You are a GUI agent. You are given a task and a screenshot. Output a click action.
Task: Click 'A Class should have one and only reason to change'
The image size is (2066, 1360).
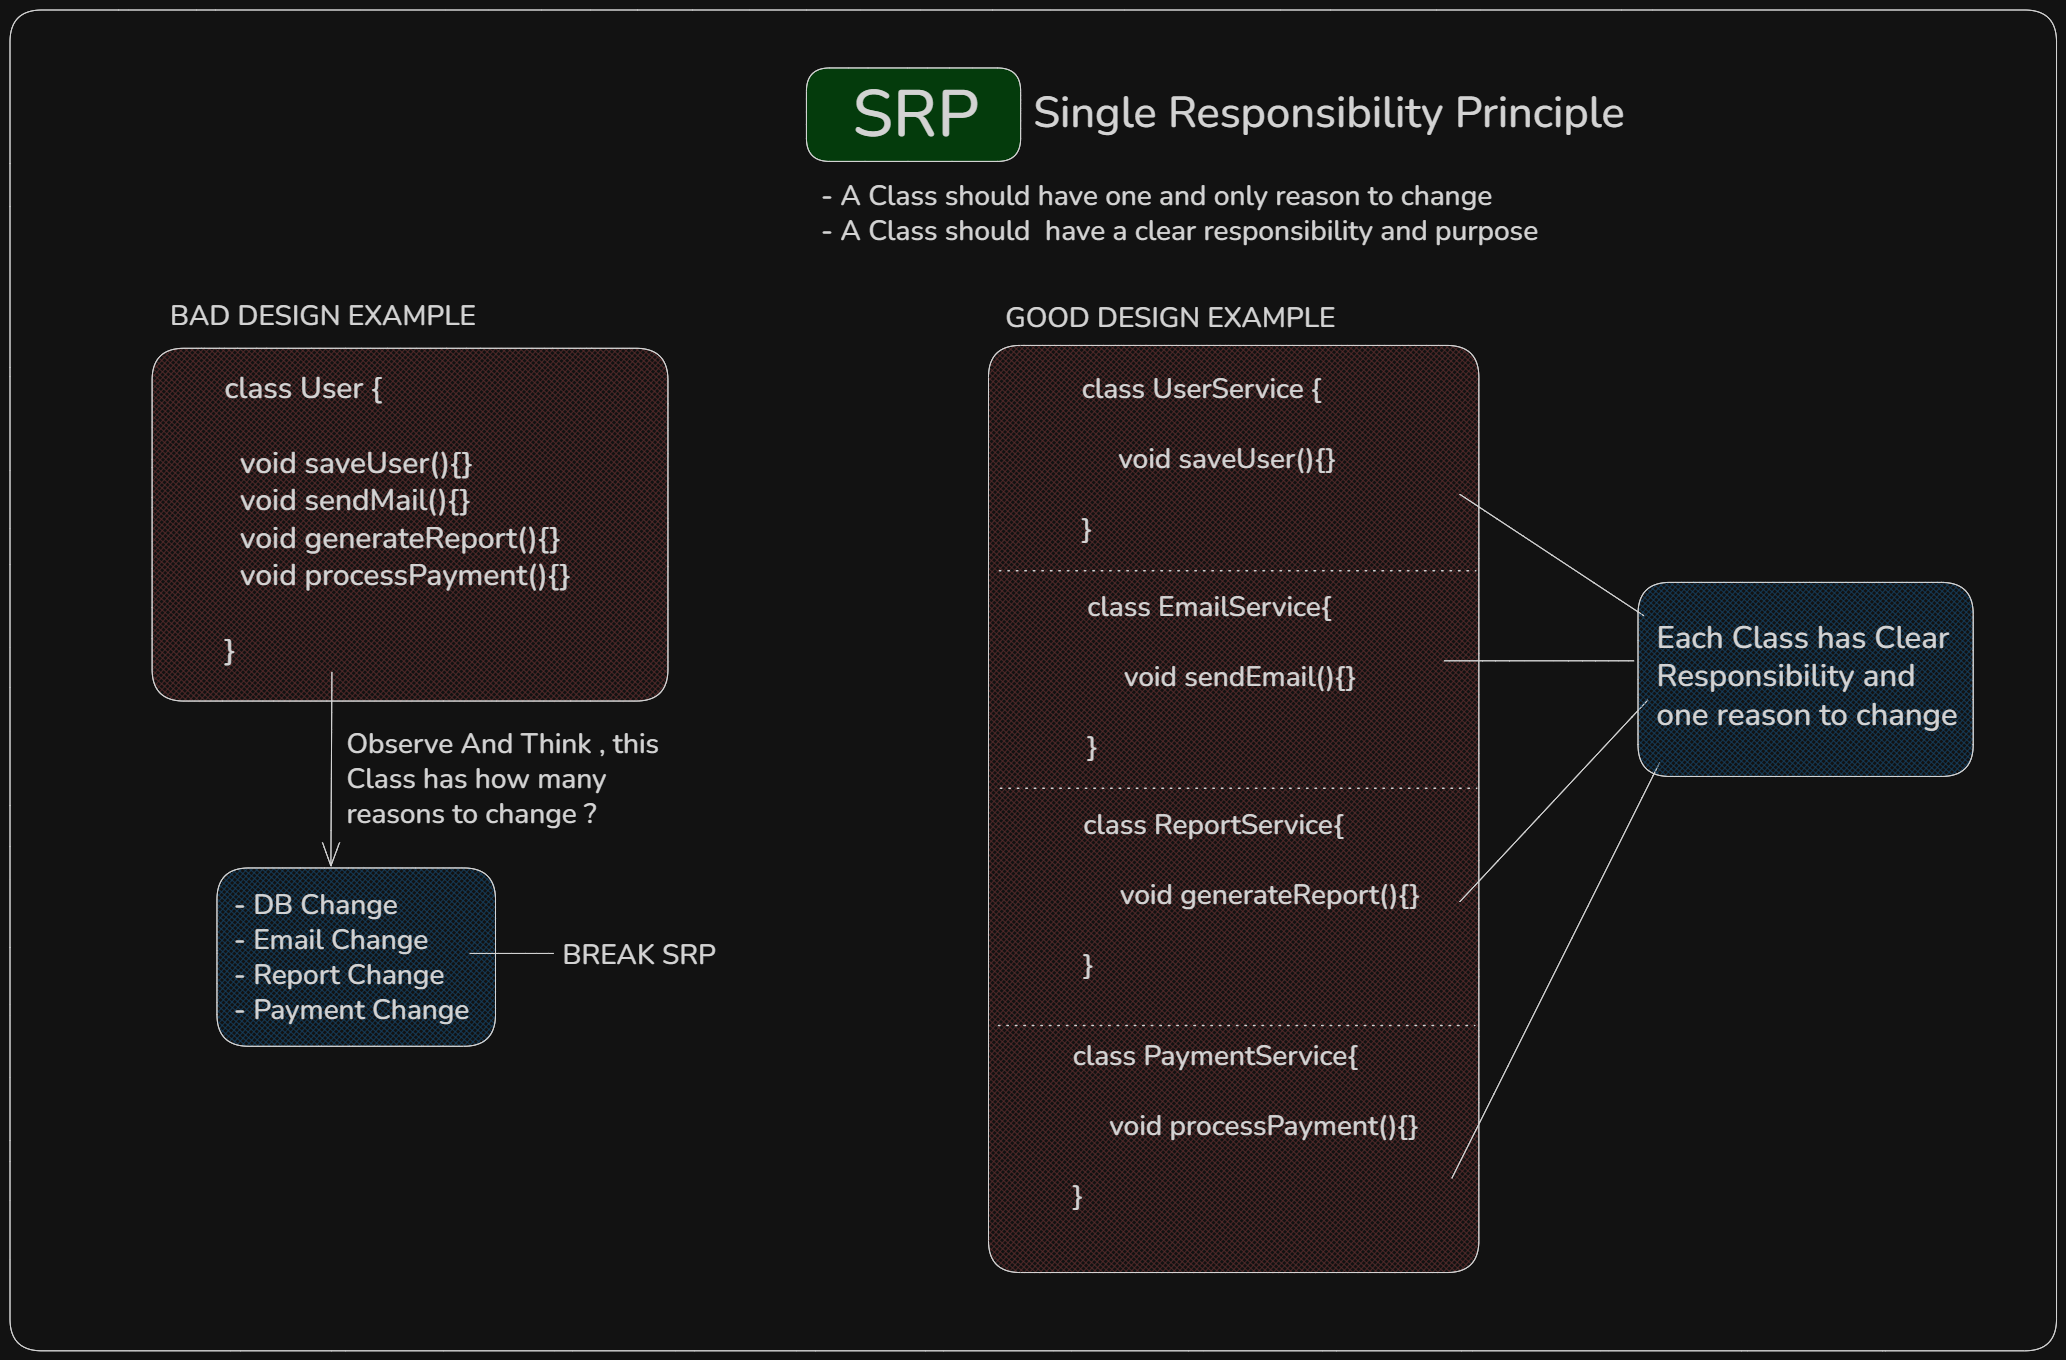click(x=1166, y=196)
